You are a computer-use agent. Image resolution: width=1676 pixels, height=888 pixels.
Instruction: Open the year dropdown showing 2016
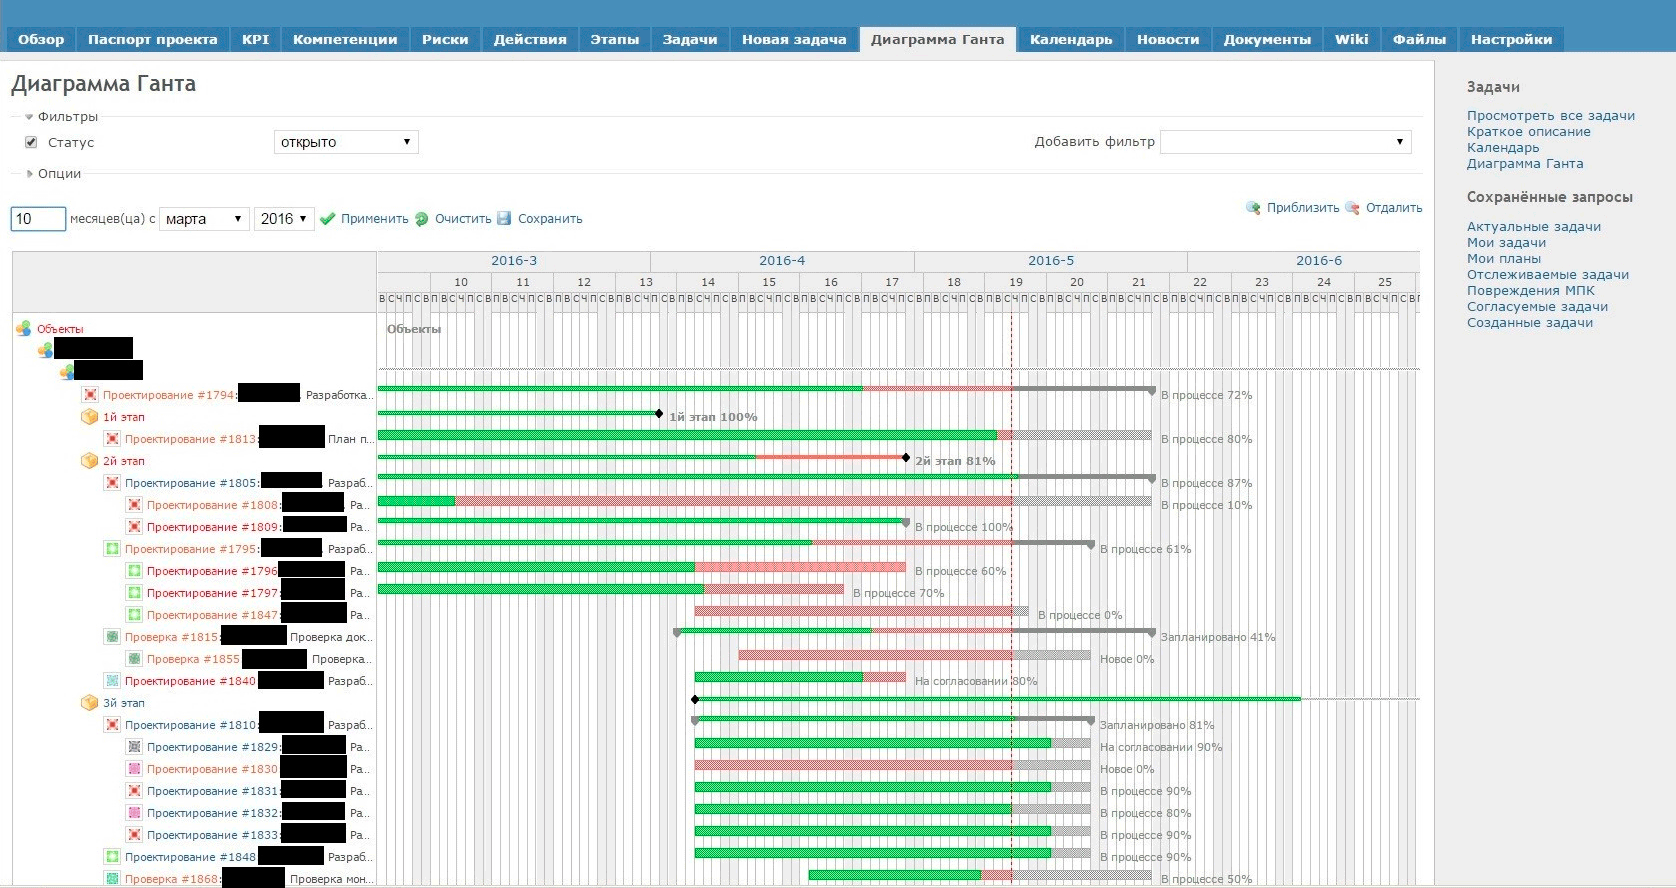pos(284,219)
